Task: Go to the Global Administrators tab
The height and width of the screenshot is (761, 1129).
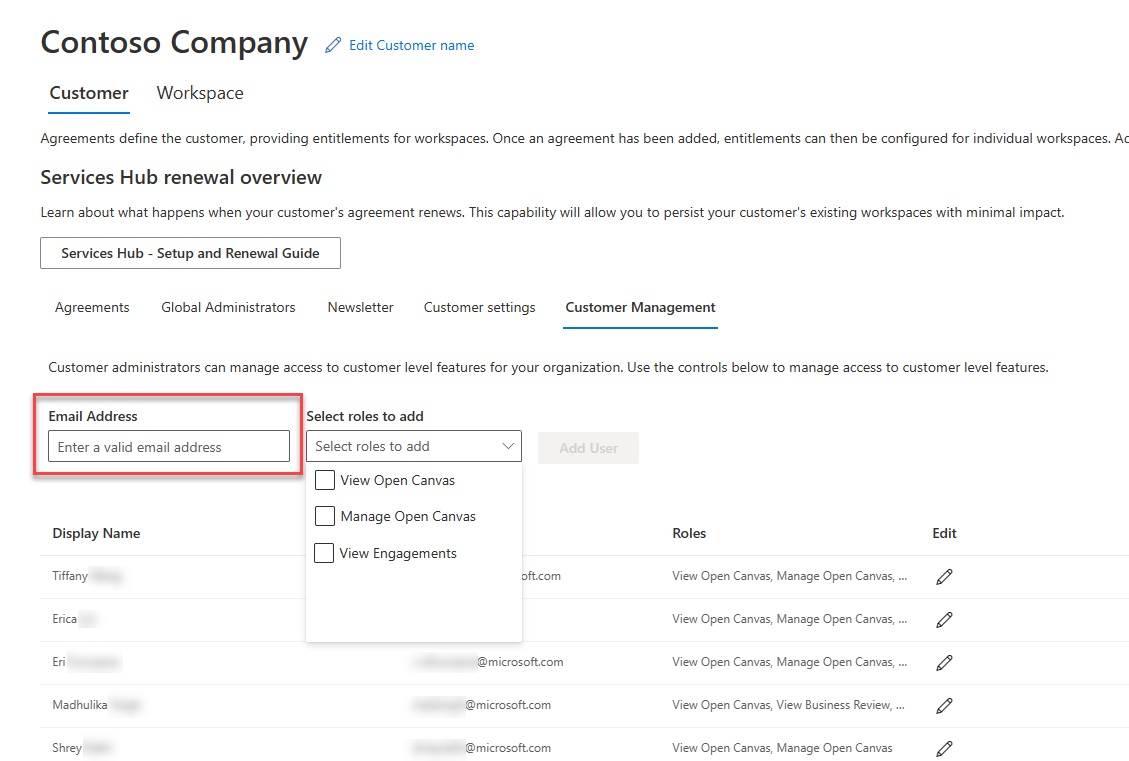Action: click(x=228, y=308)
